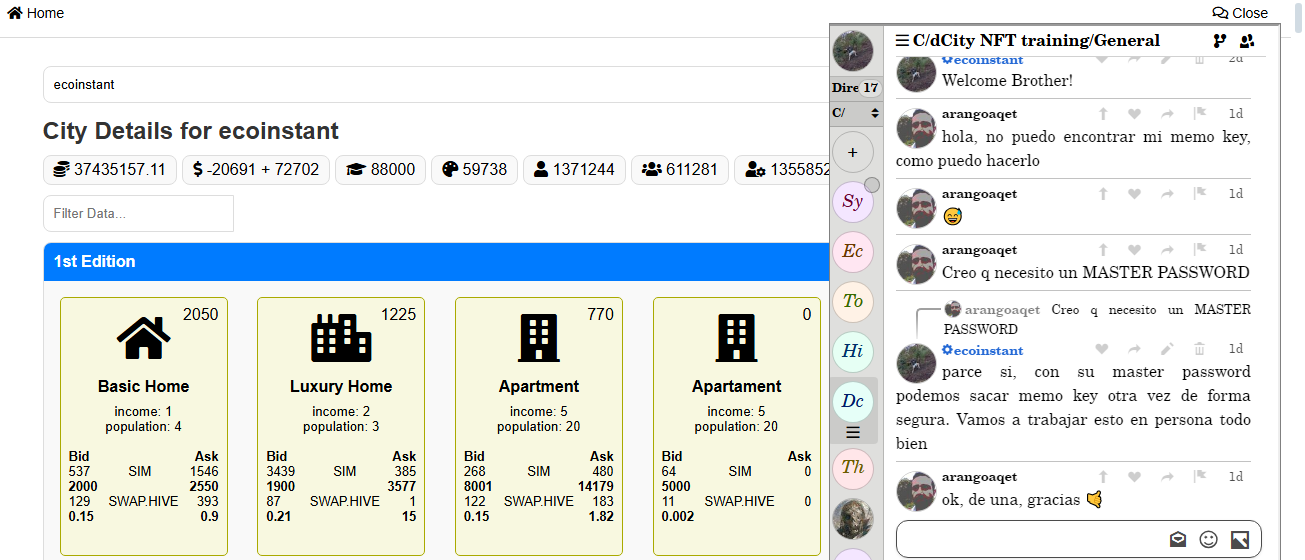Like the 'ok, de una, gracias' message

coord(1134,477)
